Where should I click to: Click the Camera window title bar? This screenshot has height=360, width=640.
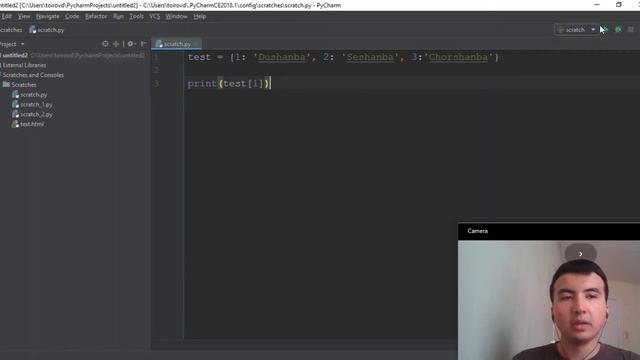tap(549, 231)
